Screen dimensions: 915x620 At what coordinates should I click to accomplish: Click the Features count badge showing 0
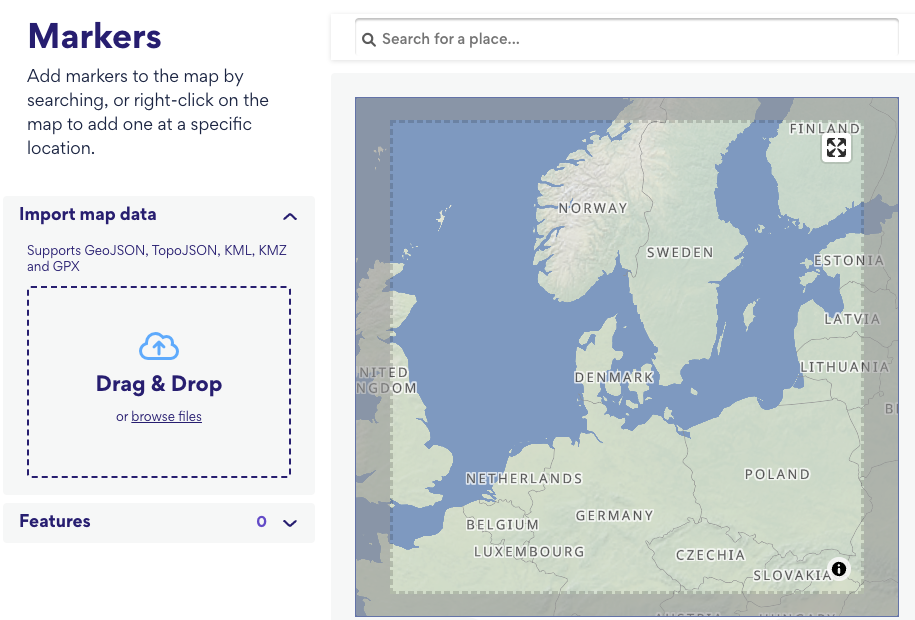pos(261,522)
